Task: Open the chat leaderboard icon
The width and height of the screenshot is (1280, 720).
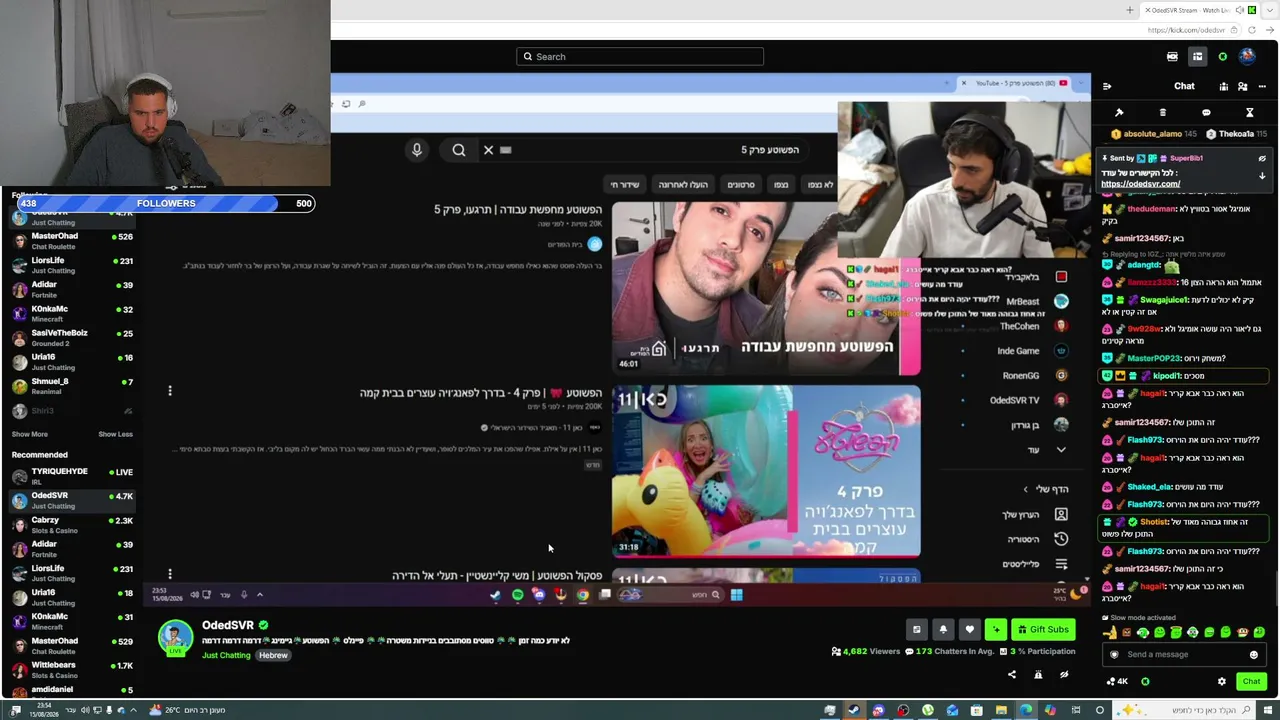Action: click(x=1223, y=87)
